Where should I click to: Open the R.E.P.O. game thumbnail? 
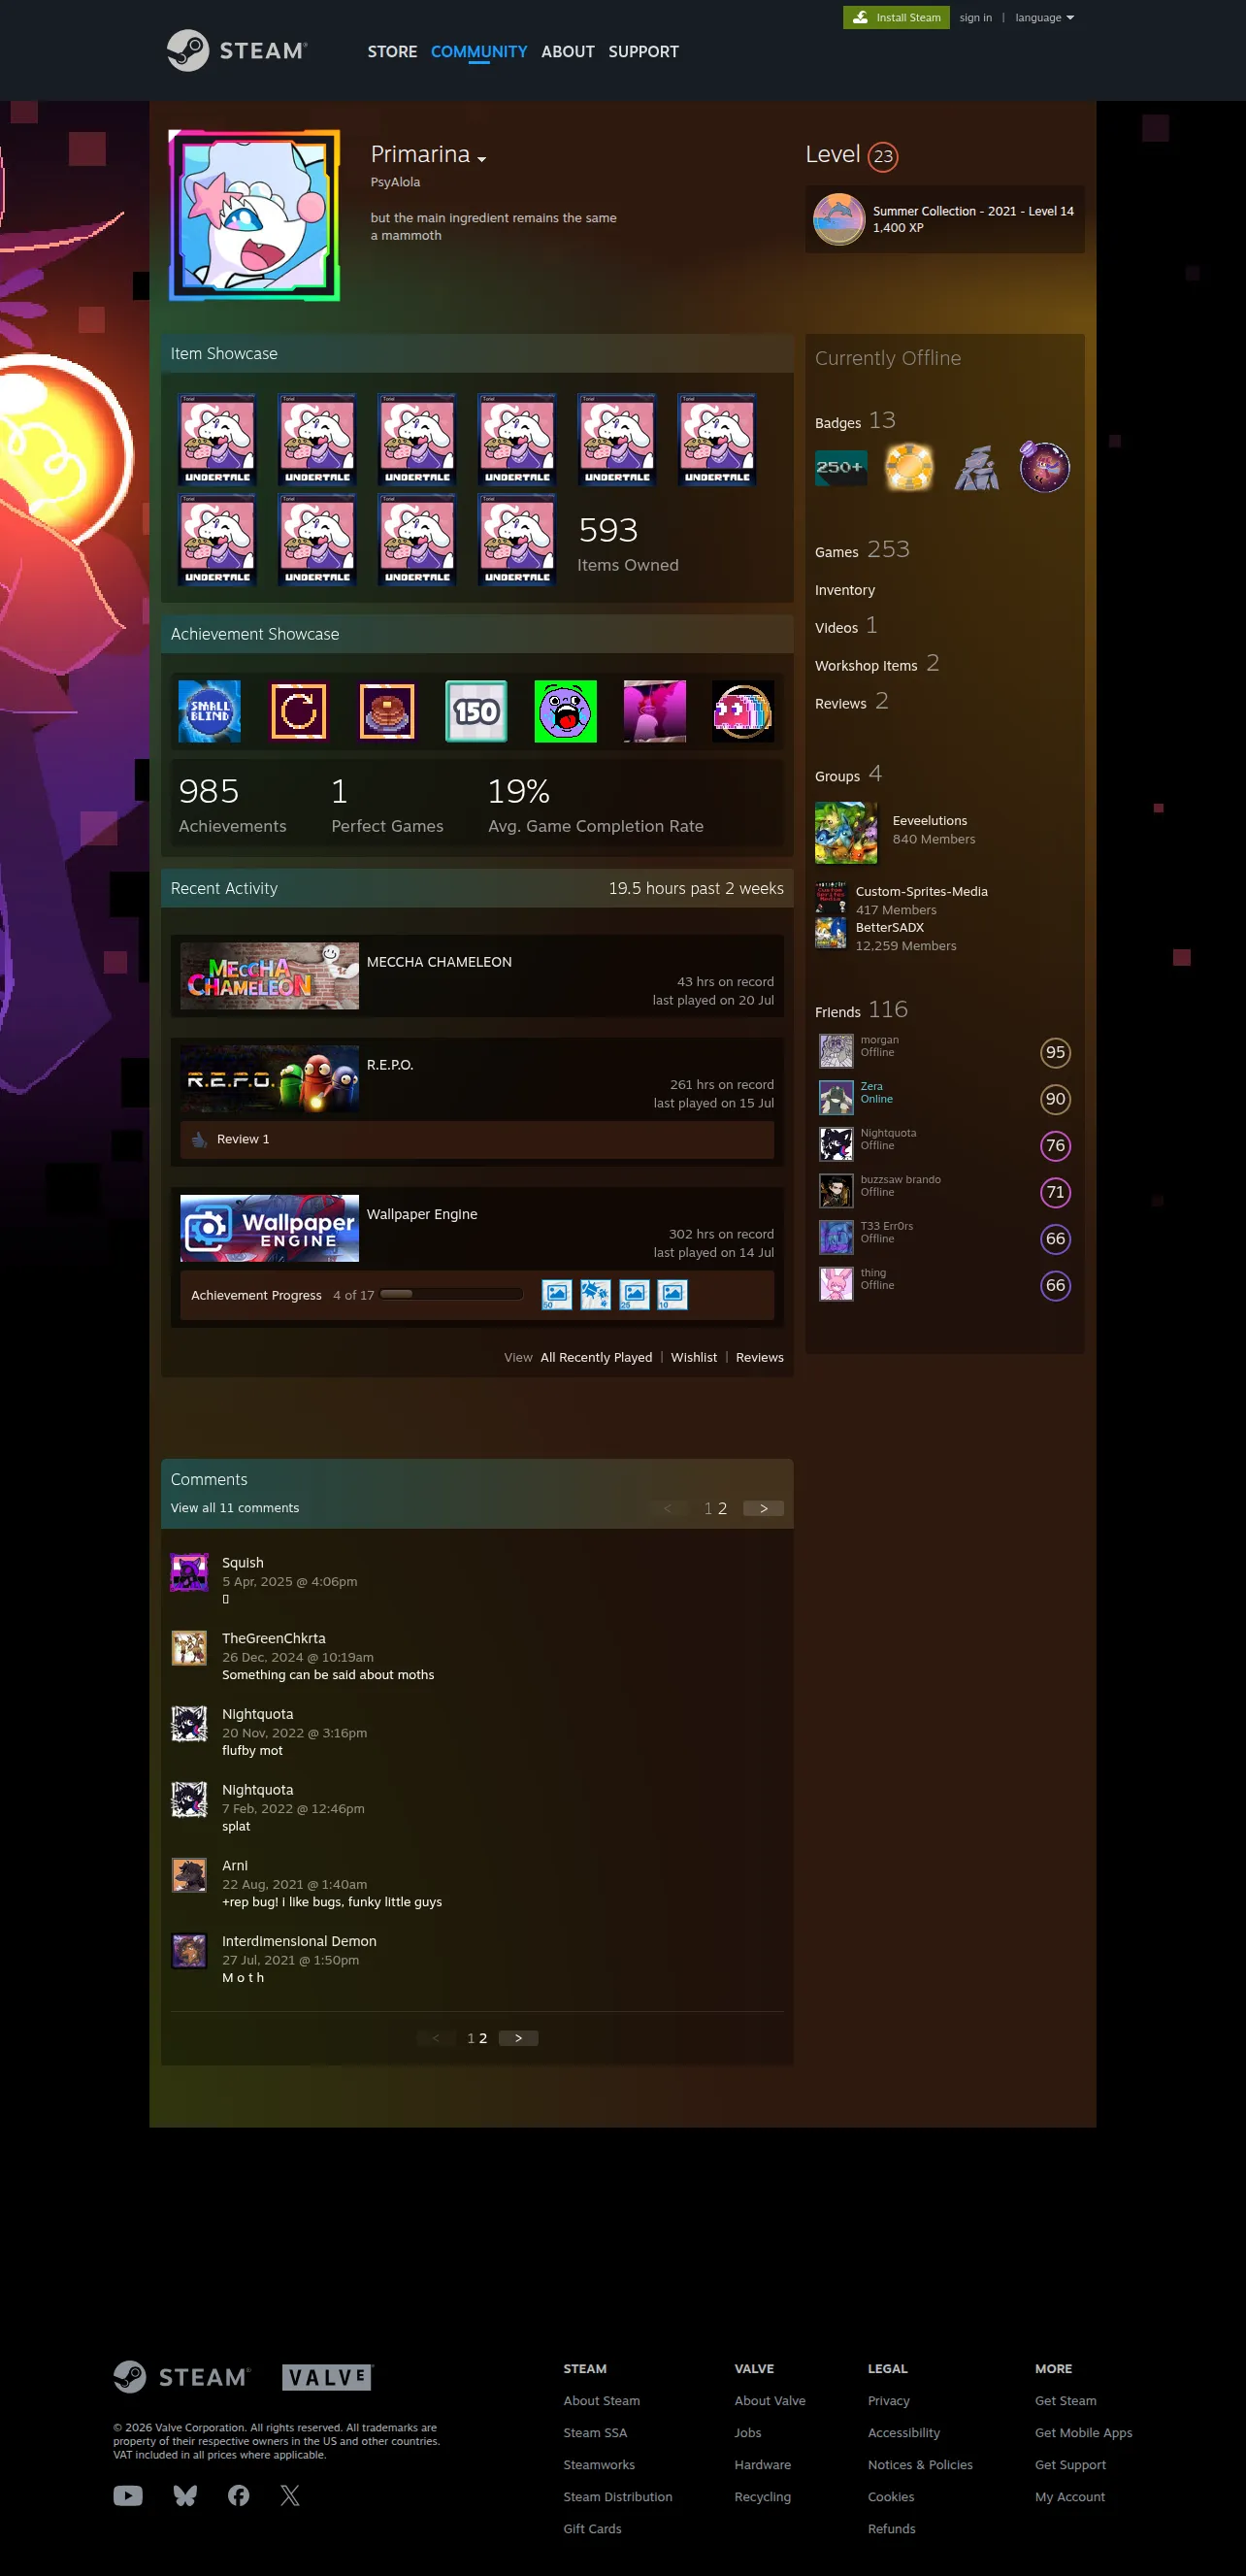coord(269,1079)
